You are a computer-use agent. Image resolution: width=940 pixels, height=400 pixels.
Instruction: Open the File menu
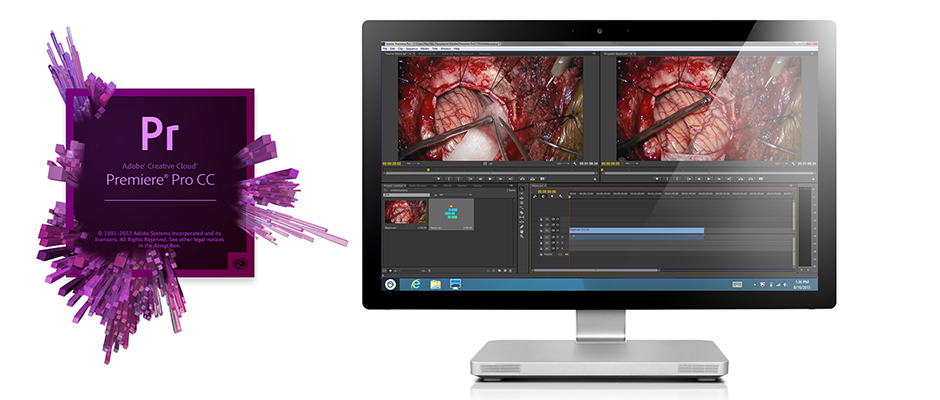(385, 49)
